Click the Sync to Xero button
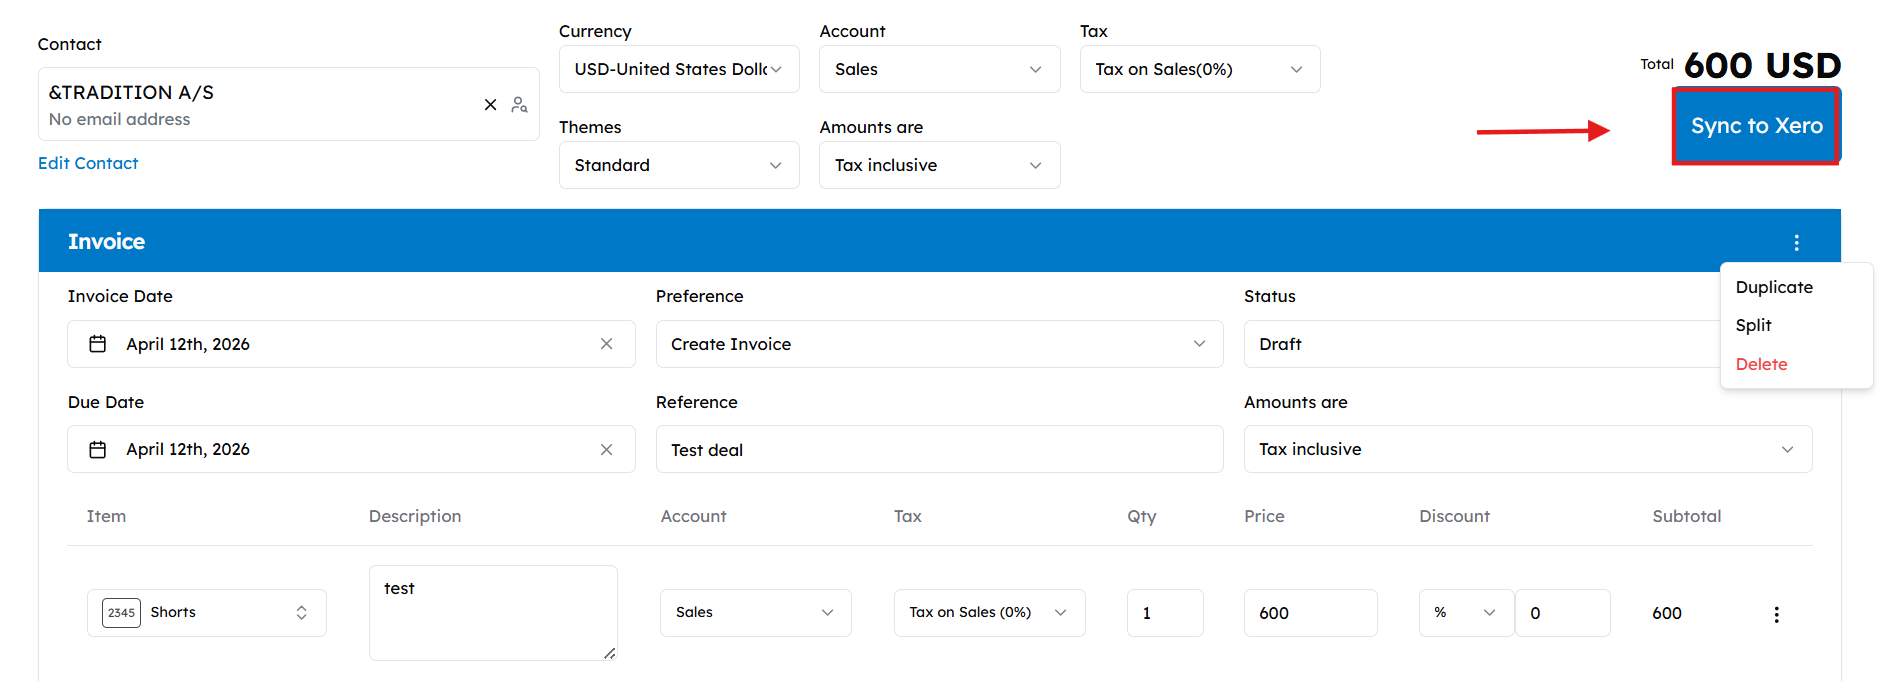This screenshot has width=1894, height=681. 1756,126
